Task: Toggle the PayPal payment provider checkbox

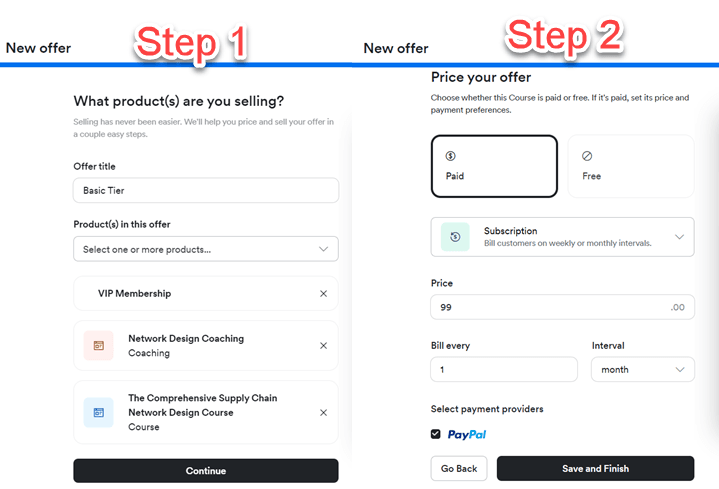Action: pyautogui.click(x=435, y=434)
